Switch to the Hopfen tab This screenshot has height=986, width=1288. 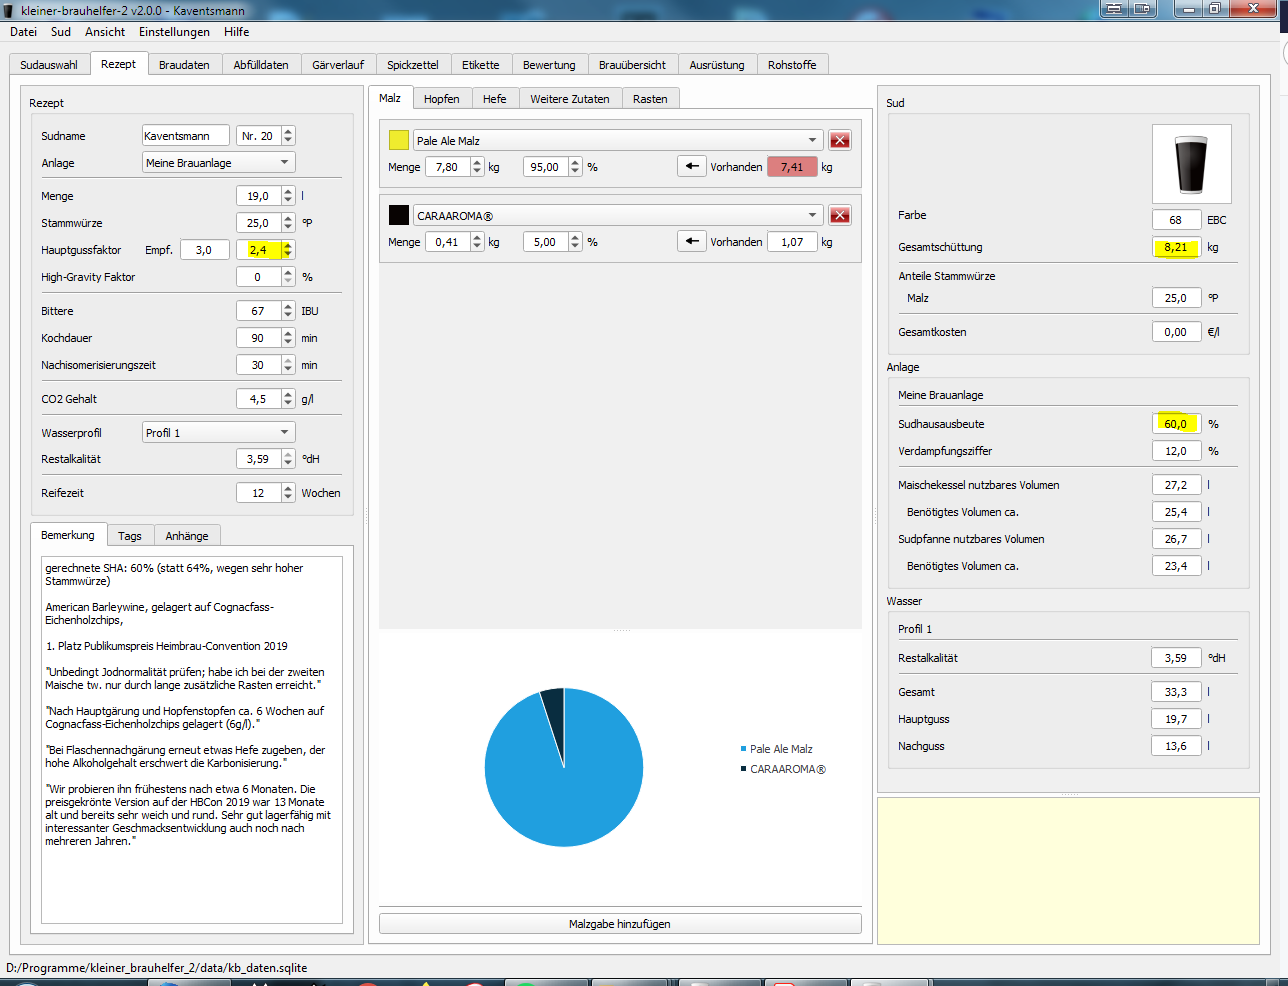click(x=441, y=99)
